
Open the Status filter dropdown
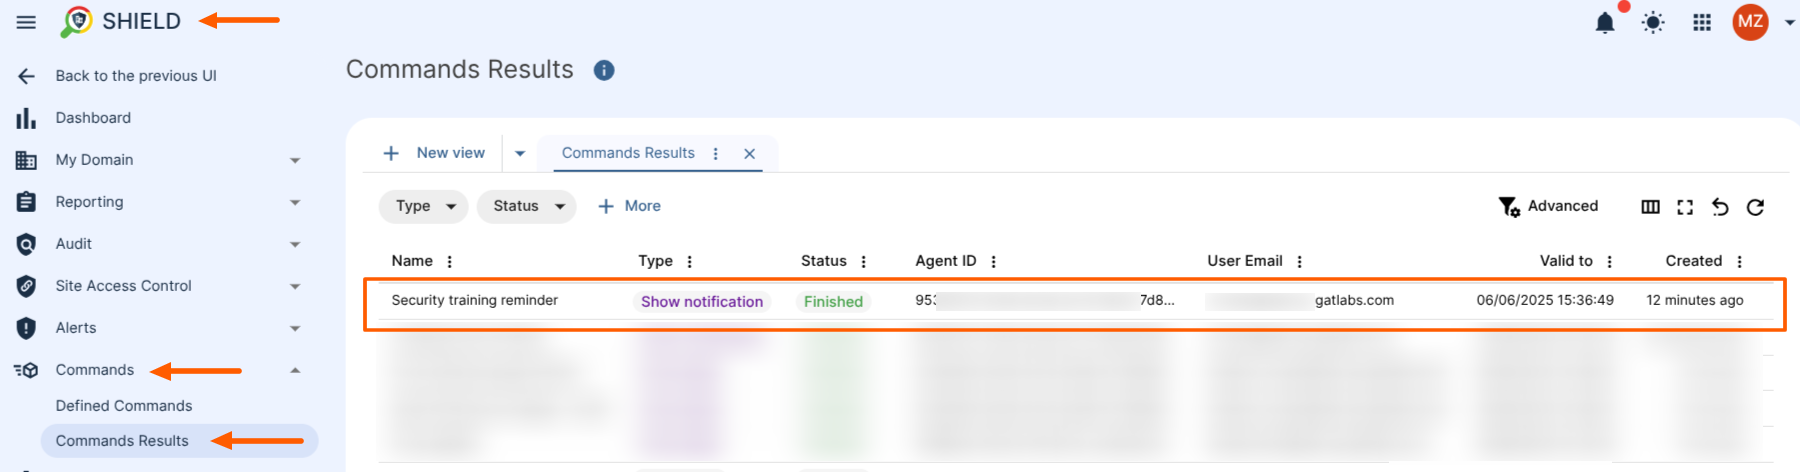[x=527, y=206]
